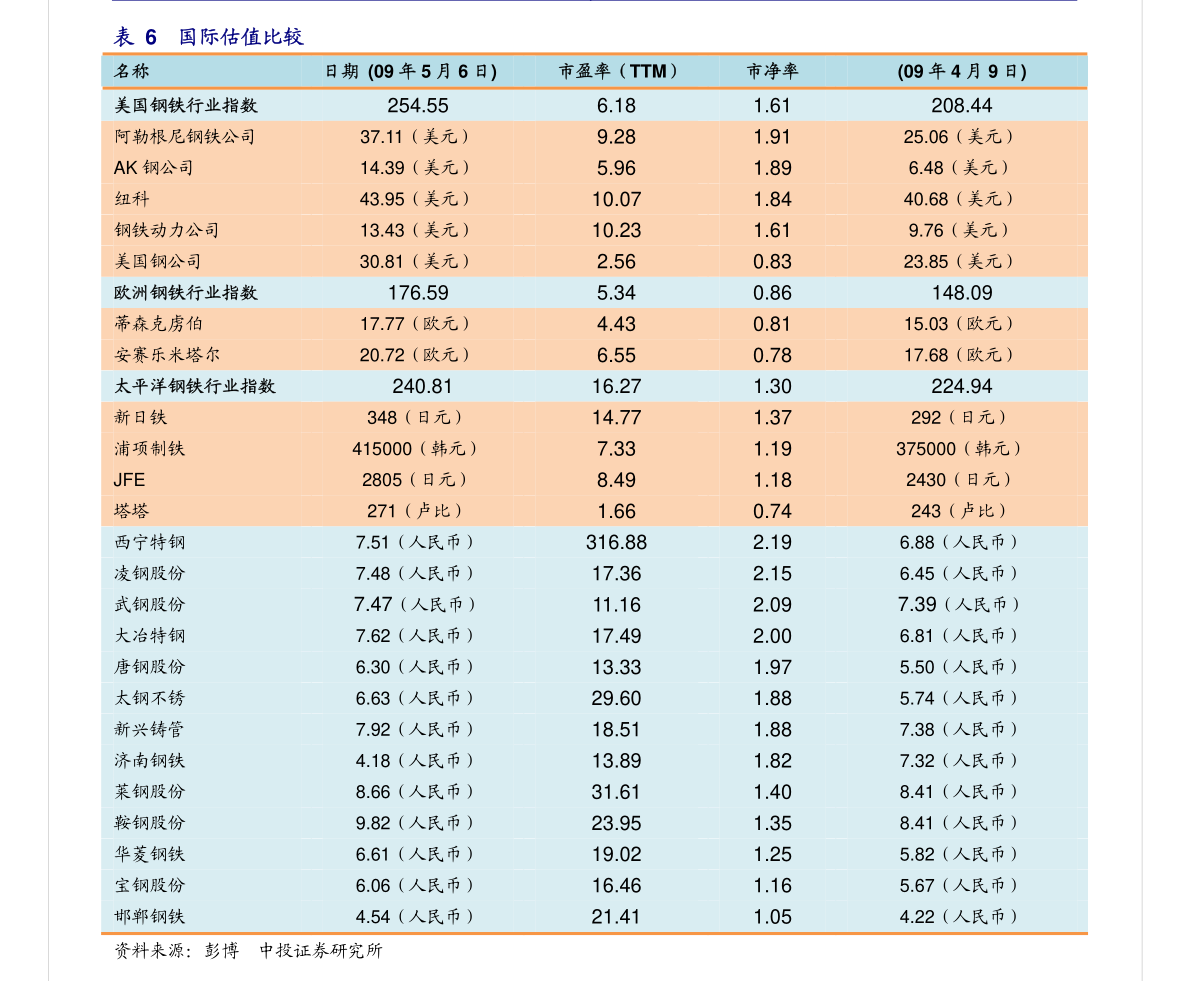Click P/E value 2.56
The width and height of the screenshot is (1191, 981).
(x=616, y=261)
